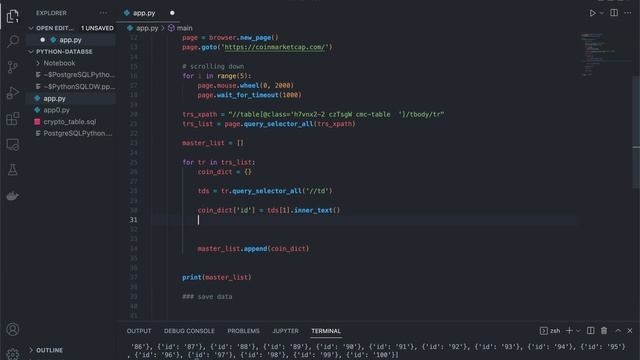
Task: Place cursor on print(master_list) line
Action: click(217, 278)
